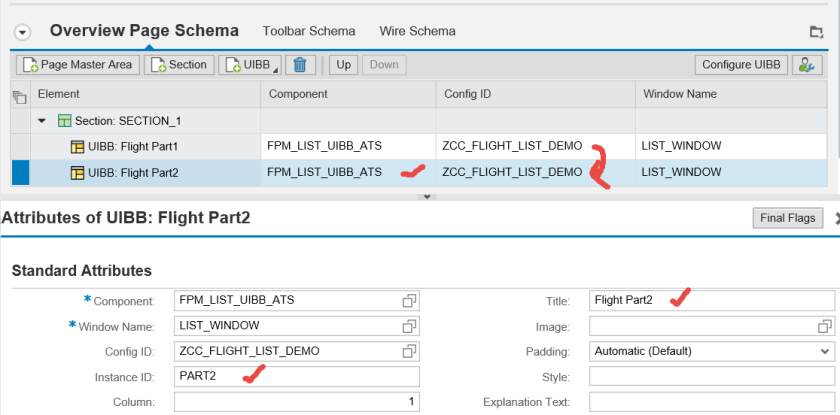Select the UIBB: Flight Part1 row selector
This screenshot has width=840, height=415.
point(19,146)
